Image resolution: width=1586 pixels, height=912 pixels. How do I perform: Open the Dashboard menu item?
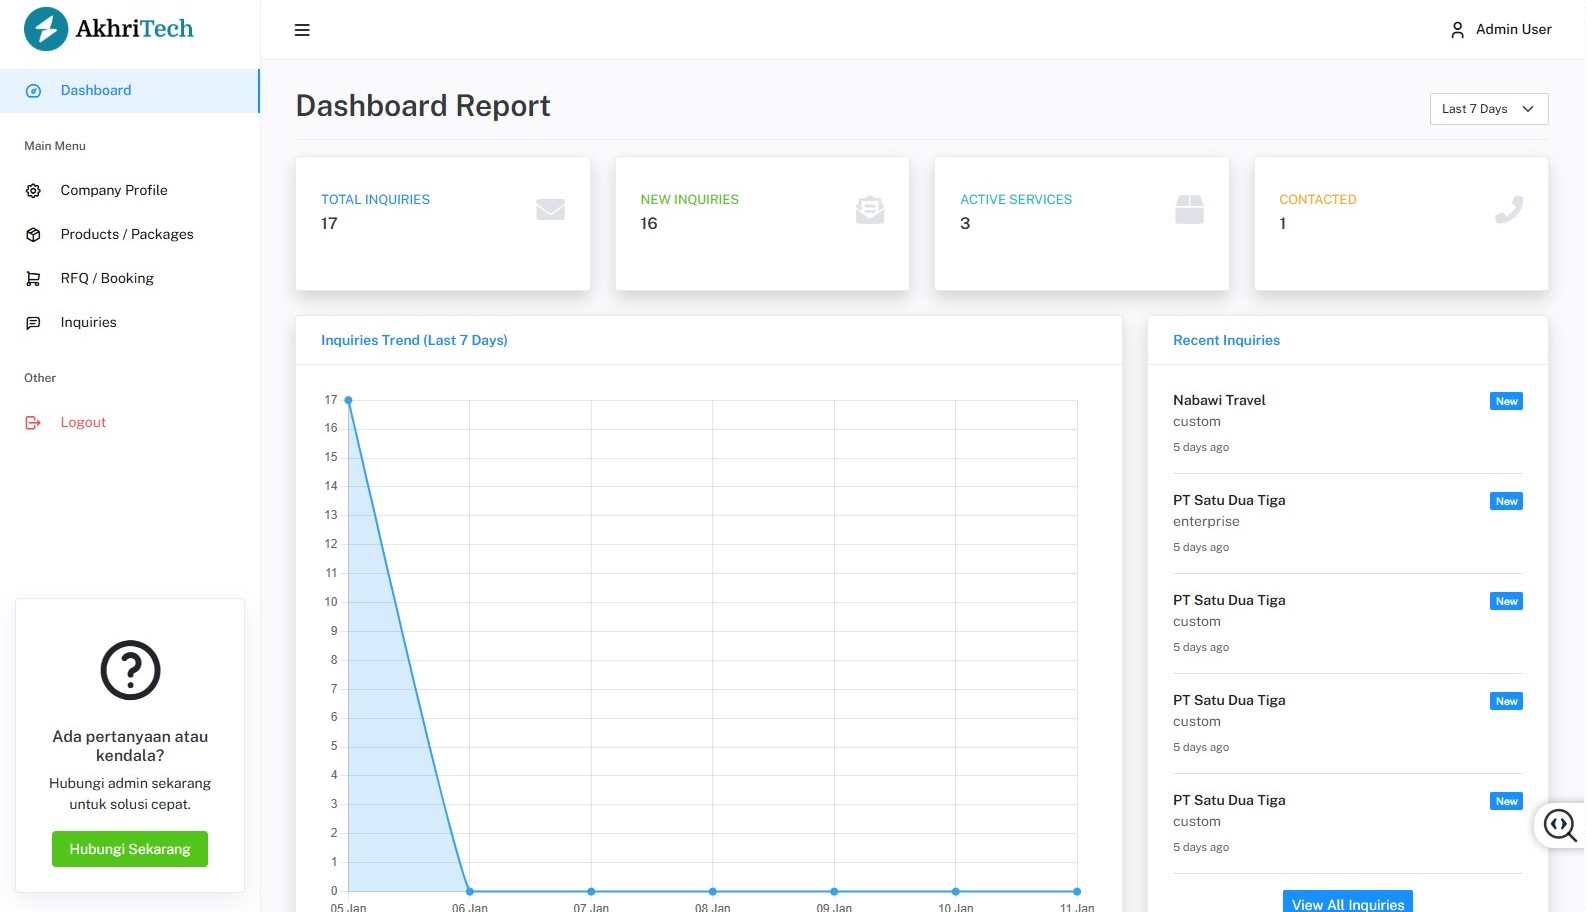[x=130, y=91]
